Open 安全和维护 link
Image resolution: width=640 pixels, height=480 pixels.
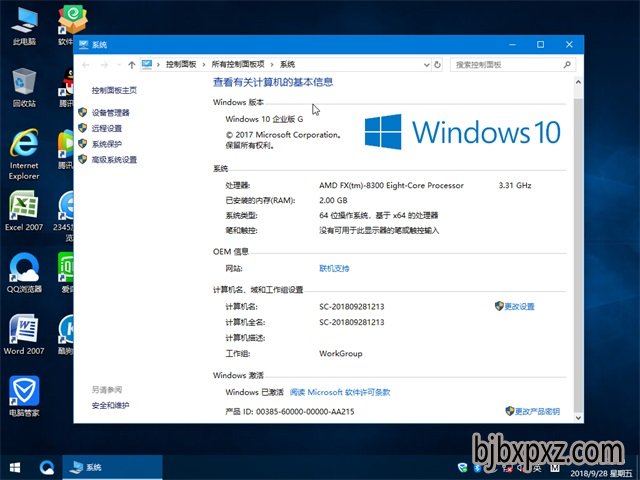(110, 405)
